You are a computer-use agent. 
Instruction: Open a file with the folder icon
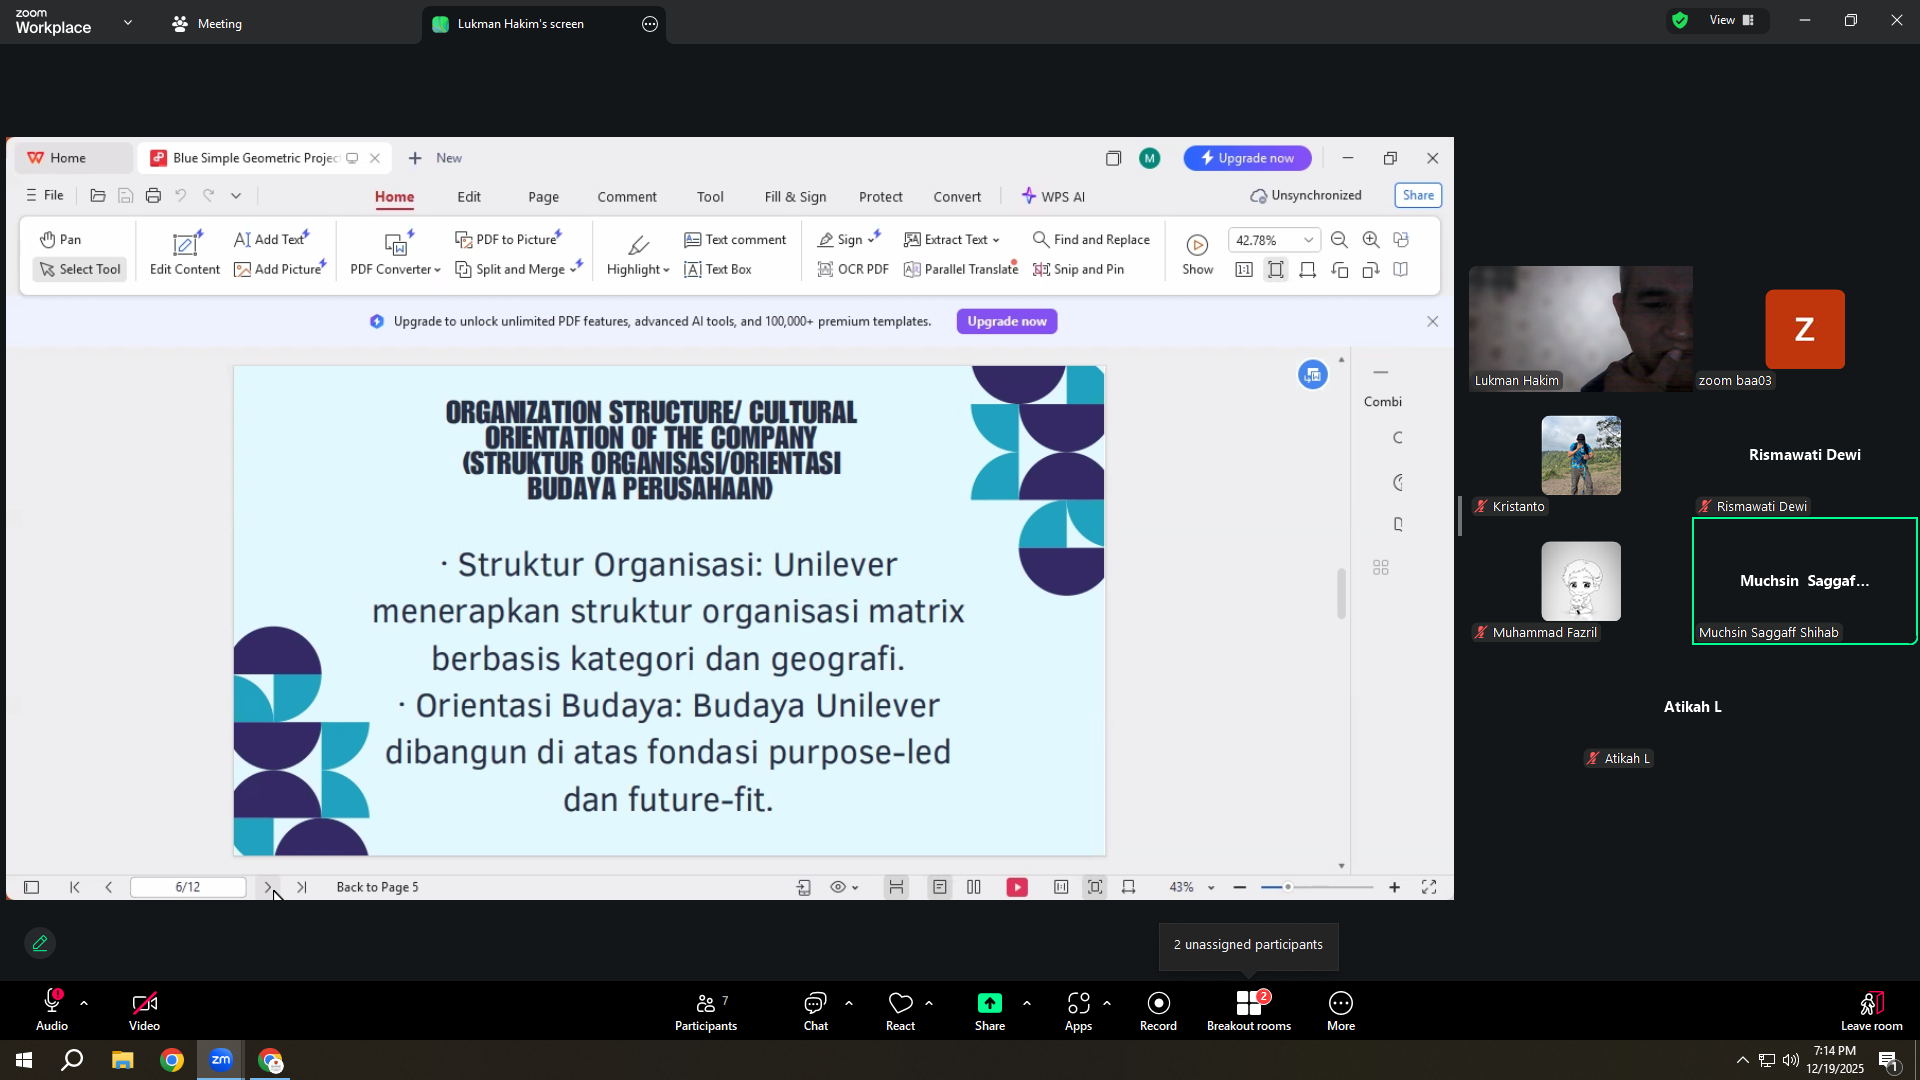click(x=98, y=196)
